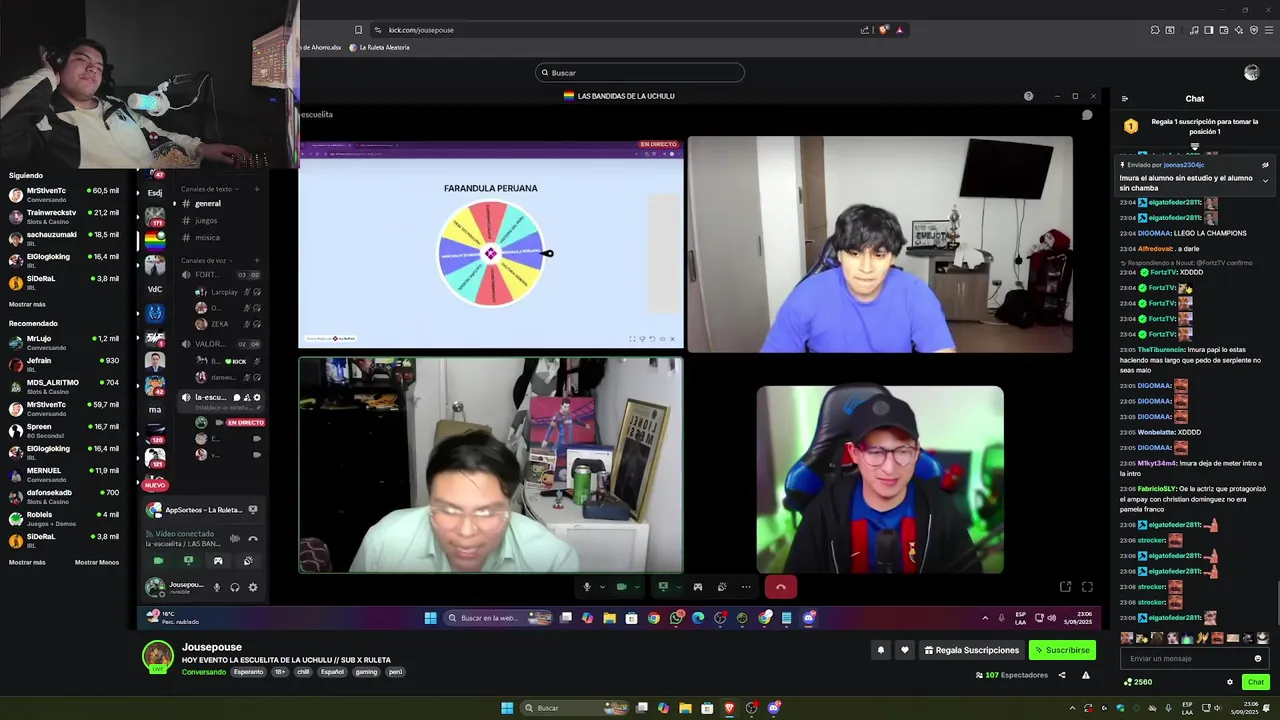Enter fullscreen for the Discord call
The width and height of the screenshot is (1280, 720).
click(1087, 587)
